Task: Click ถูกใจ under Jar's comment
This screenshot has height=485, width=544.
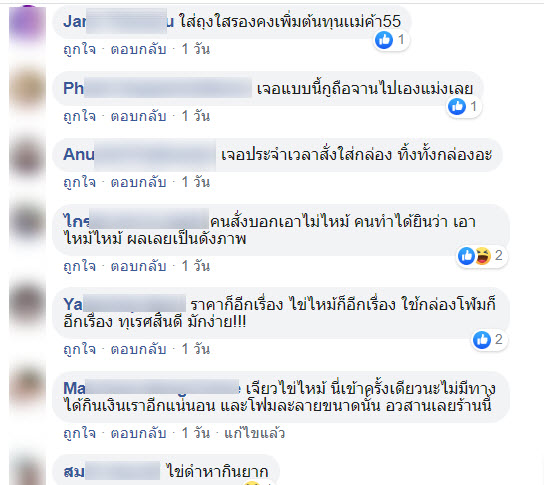Action: [79, 49]
